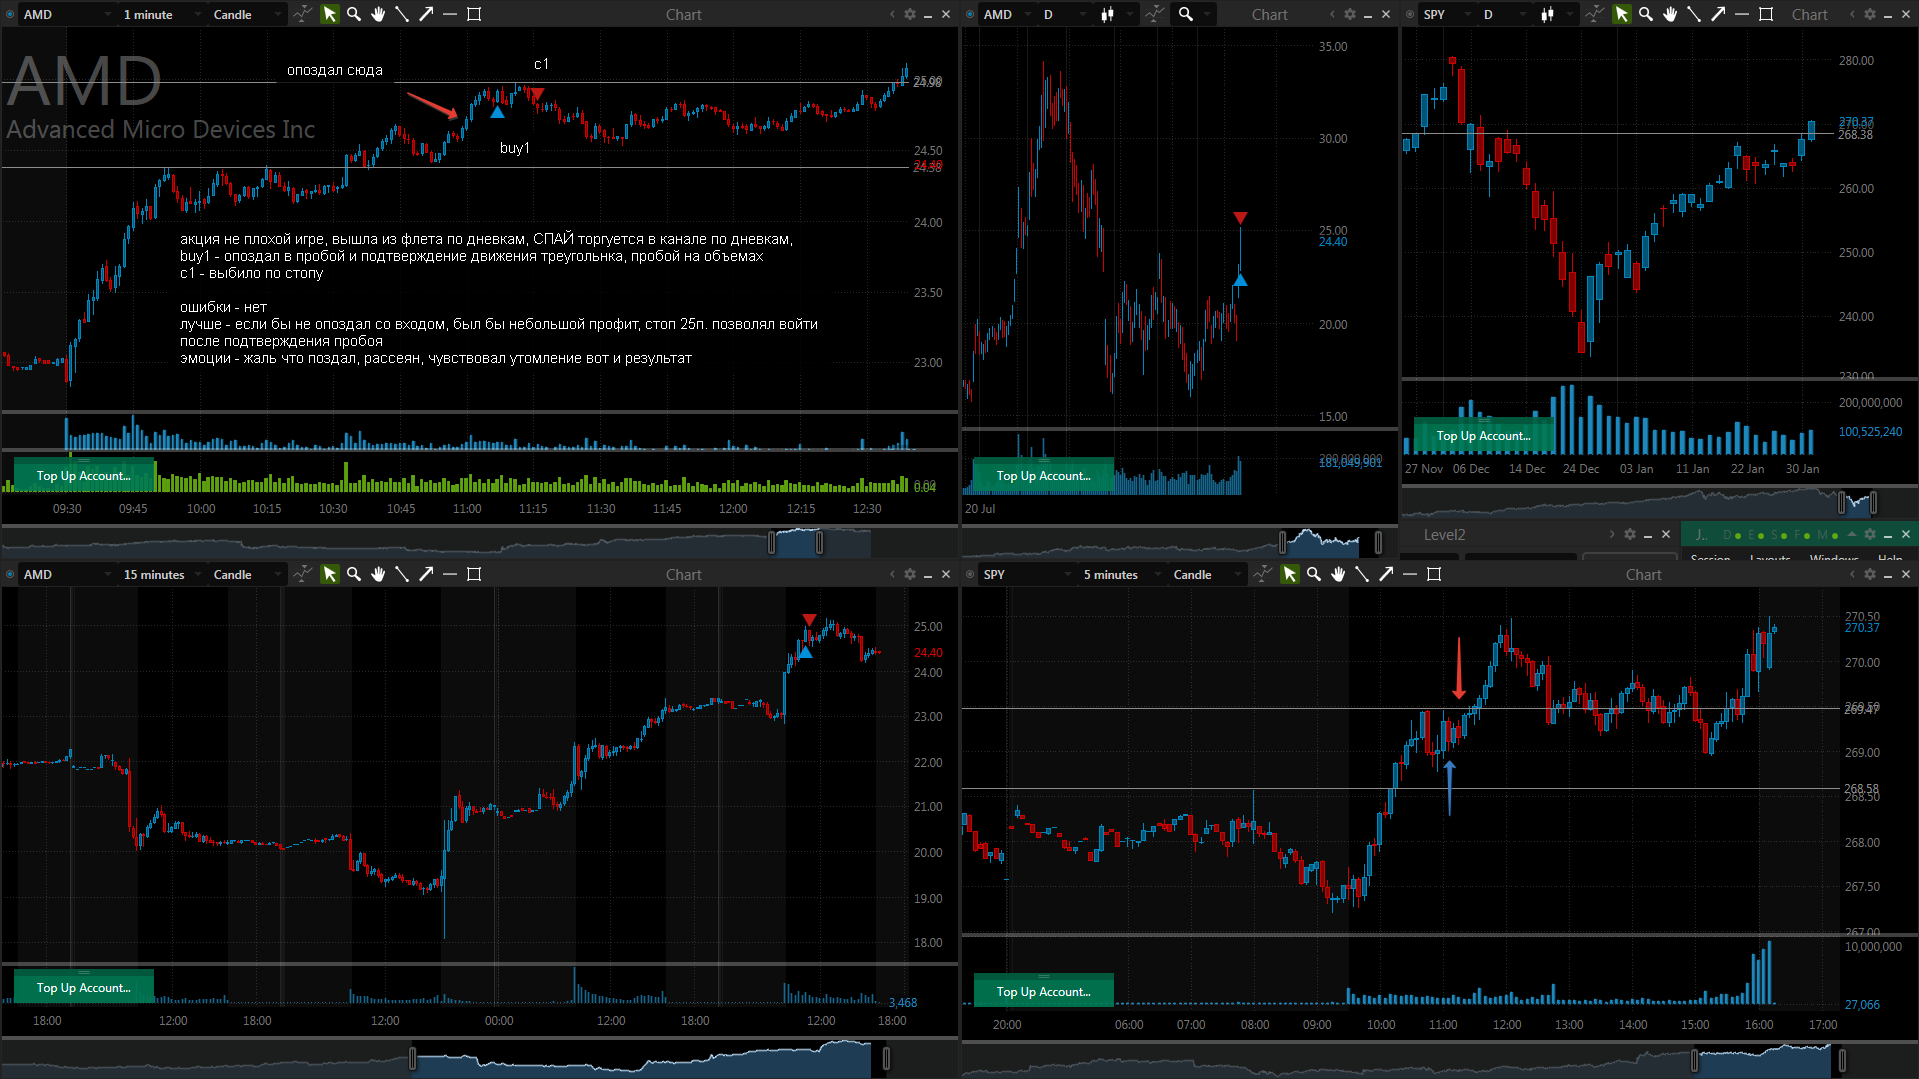Open studies icon in SPY 5 minutes chart
1919x1079 pixels.
coord(1263,574)
